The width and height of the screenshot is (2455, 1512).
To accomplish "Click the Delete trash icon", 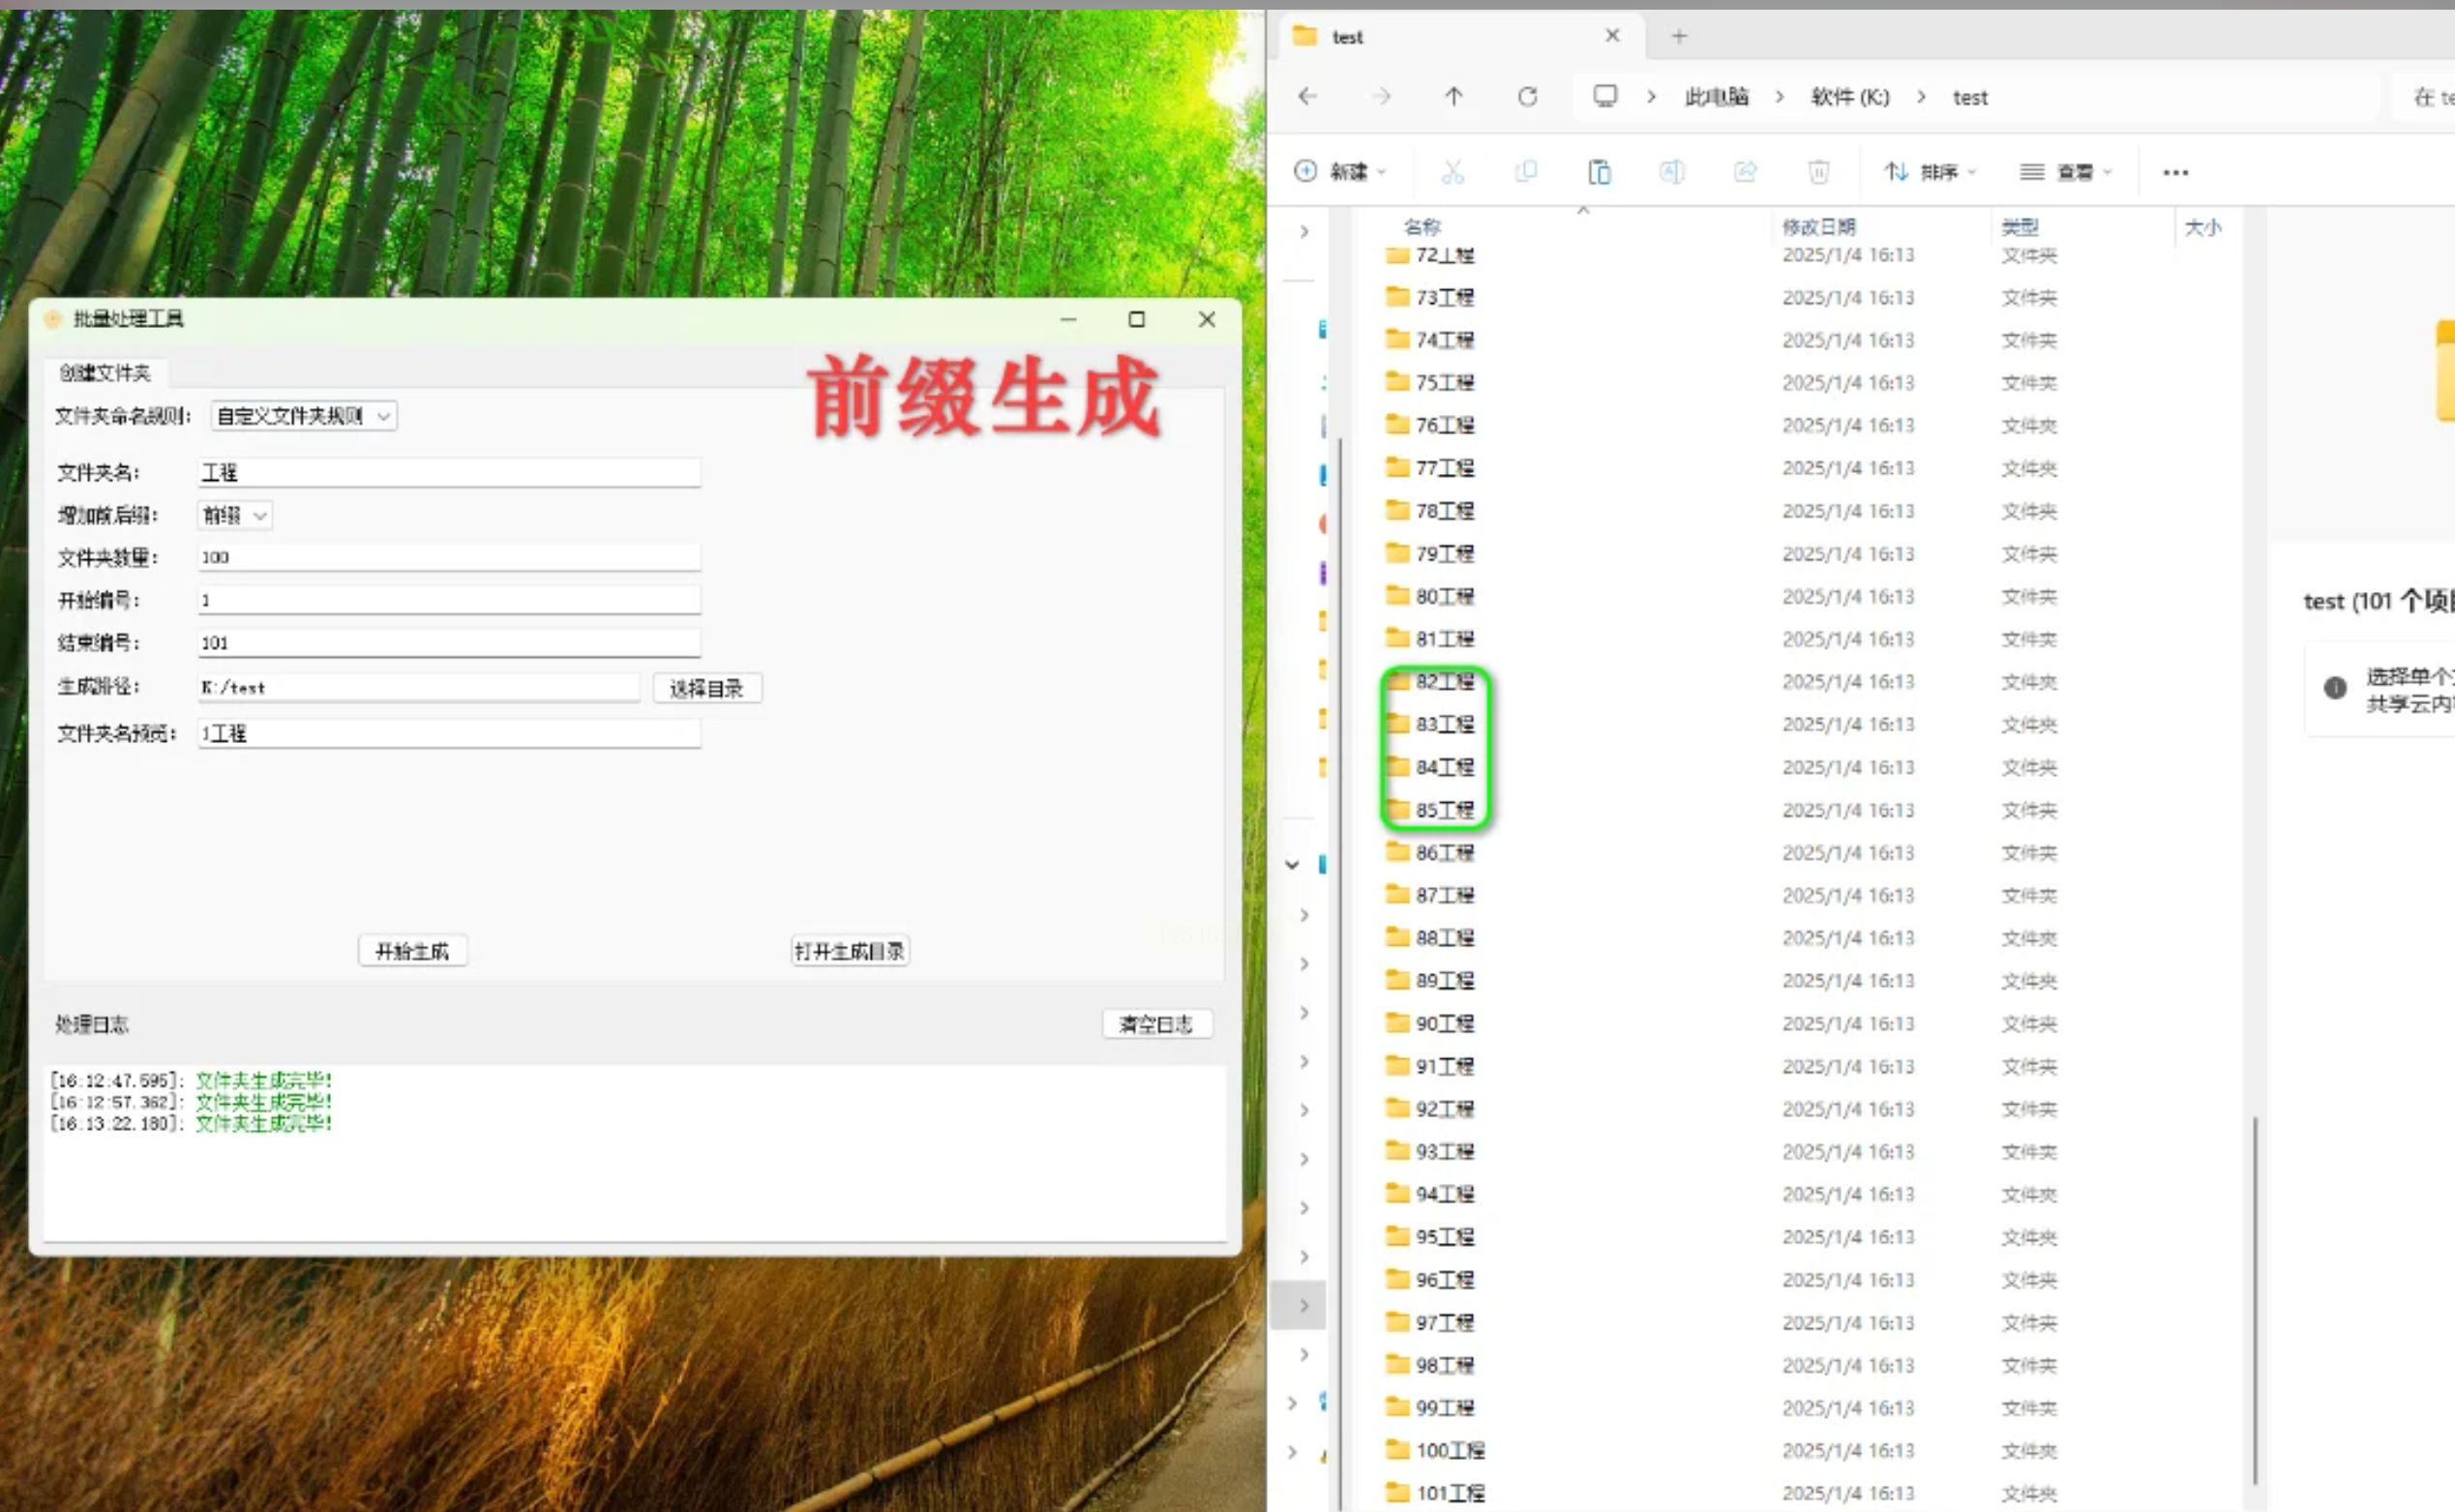I will (x=1818, y=172).
